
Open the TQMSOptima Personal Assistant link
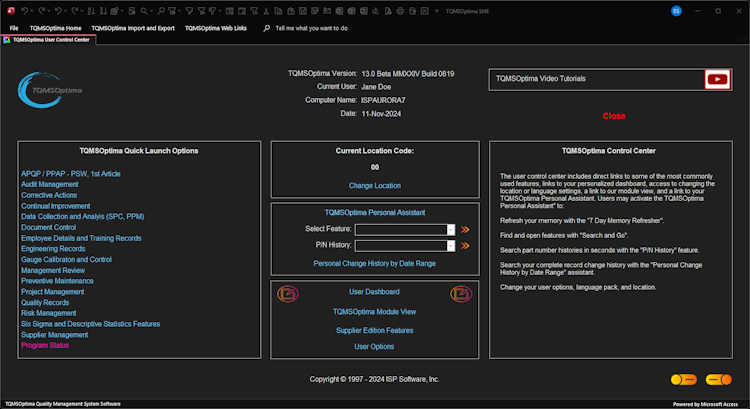375,213
